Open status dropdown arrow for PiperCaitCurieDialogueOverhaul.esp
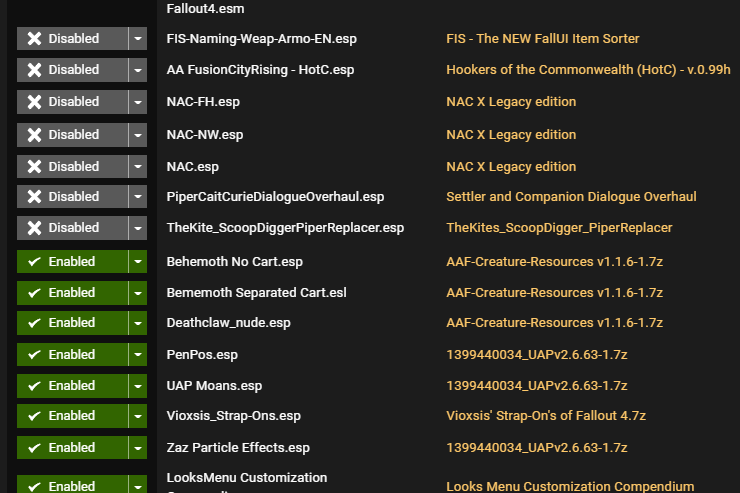 pyautogui.click(x=138, y=197)
